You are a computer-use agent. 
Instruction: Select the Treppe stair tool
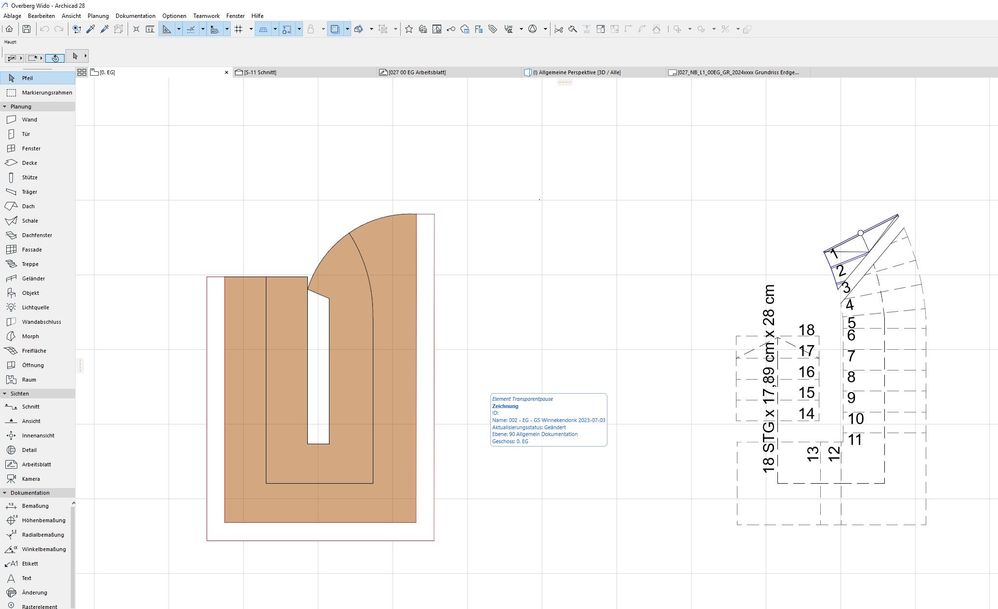click(x=30, y=264)
